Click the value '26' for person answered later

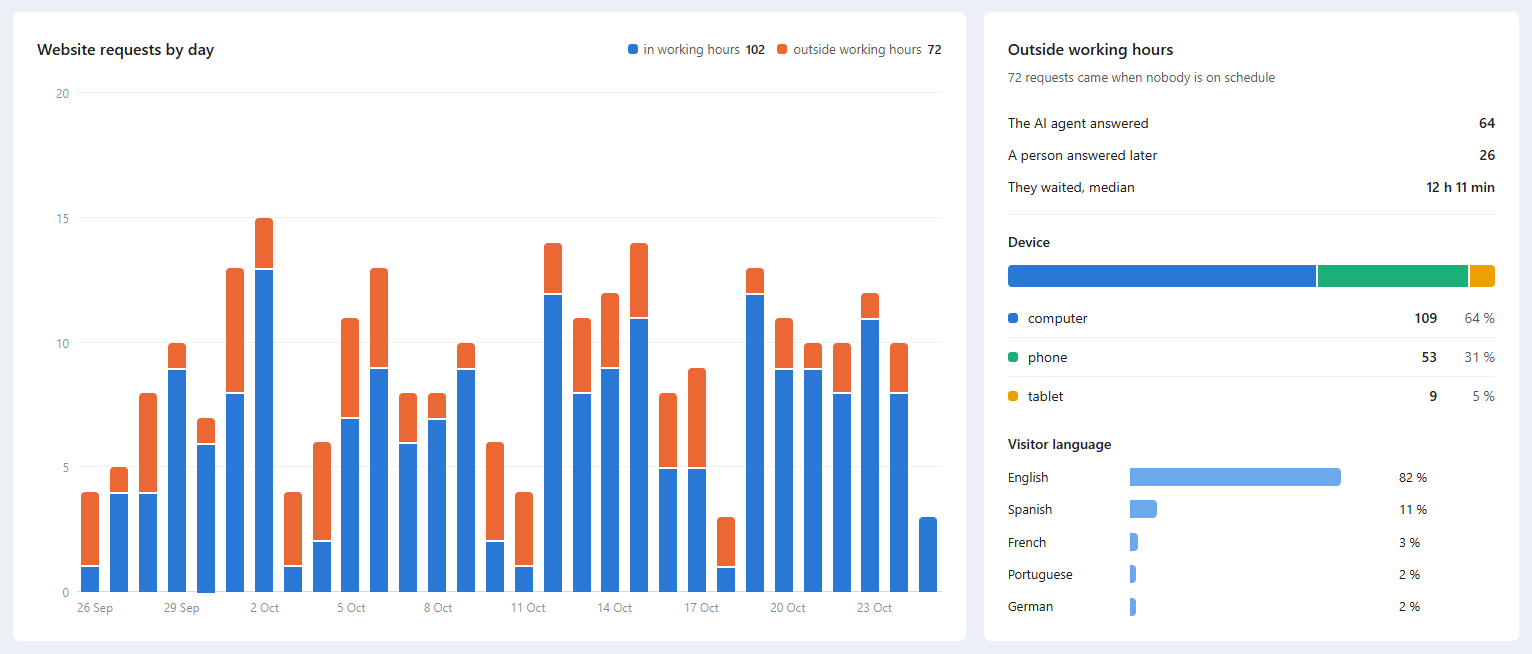[1487, 155]
